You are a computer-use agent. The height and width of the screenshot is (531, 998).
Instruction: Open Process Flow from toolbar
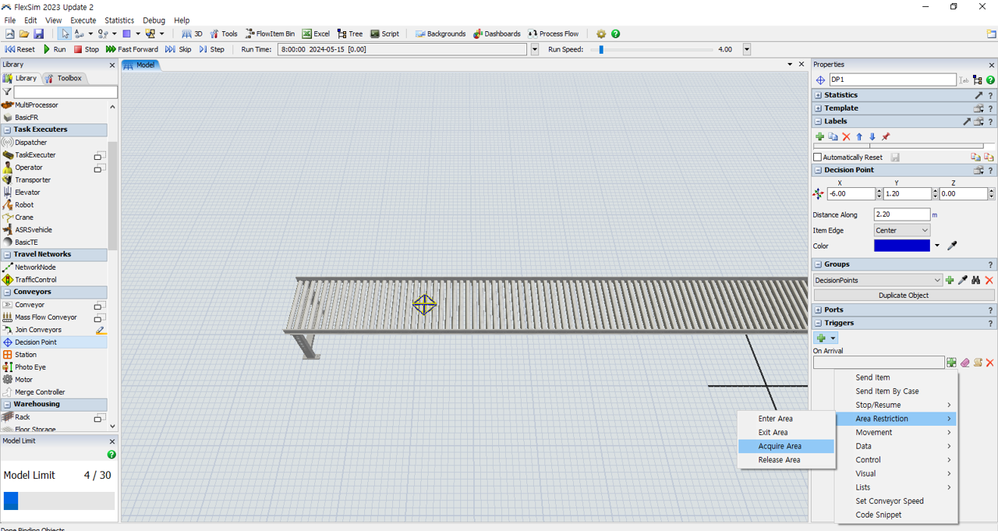(554, 34)
